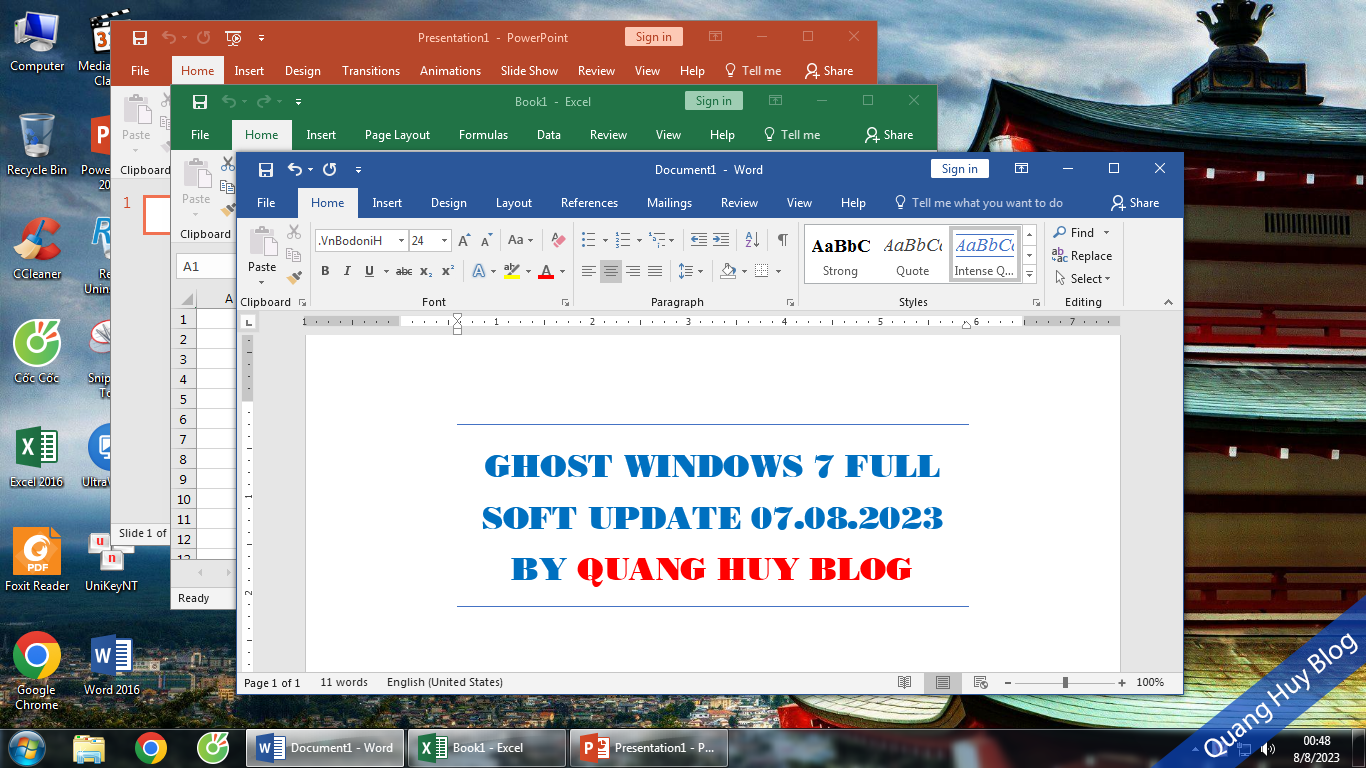This screenshot has width=1366, height=768.
Task: Toggle Print Layout view in status bar
Action: 943,682
